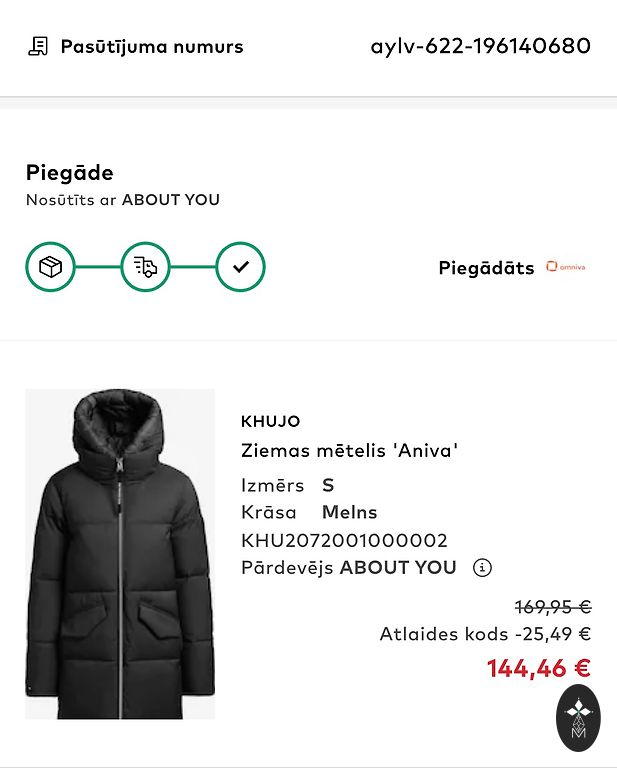Click the Piegāde section heading
The width and height of the screenshot is (617, 768).
click(x=70, y=173)
